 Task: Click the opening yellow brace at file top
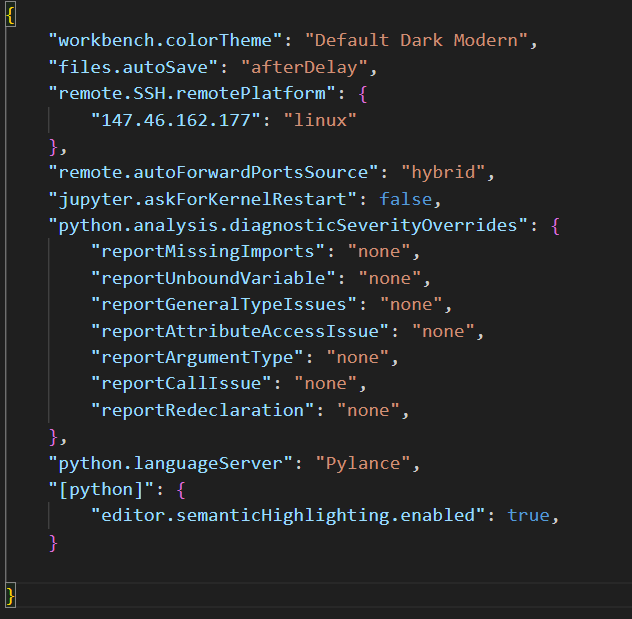click(x=10, y=17)
